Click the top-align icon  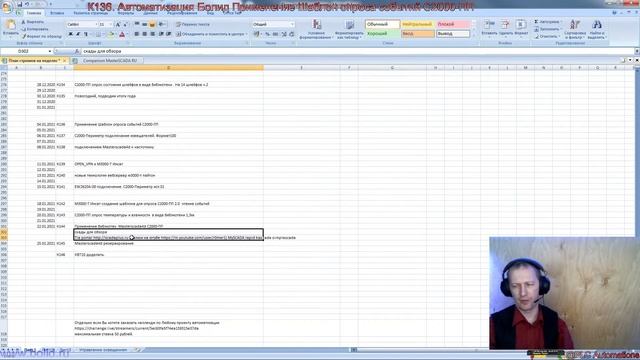137,24
